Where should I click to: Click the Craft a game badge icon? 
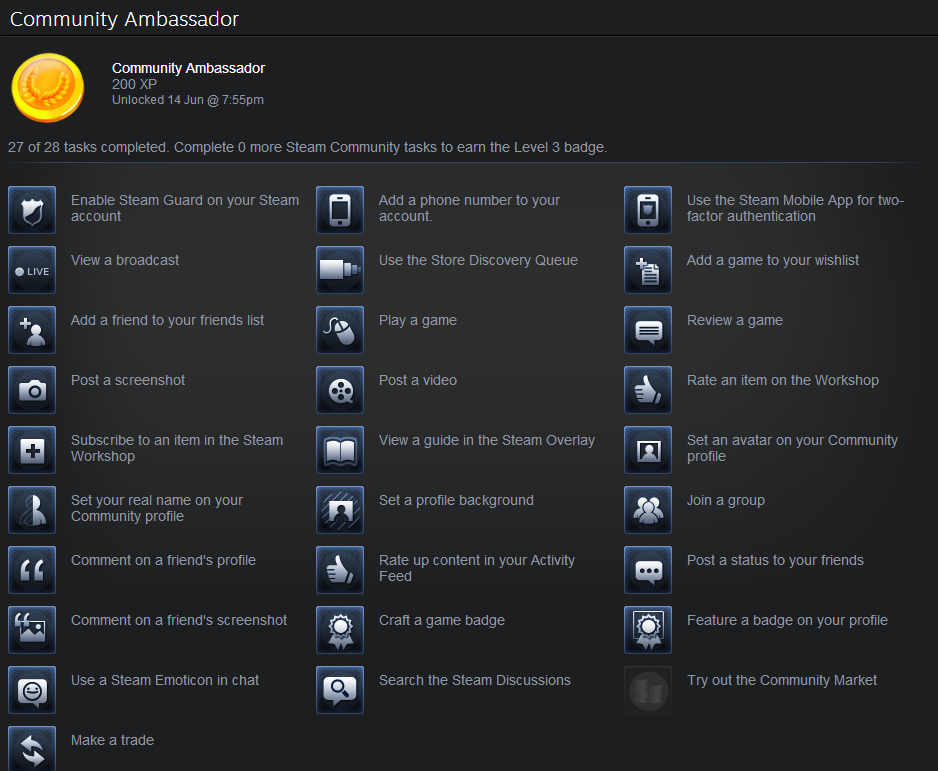(340, 630)
